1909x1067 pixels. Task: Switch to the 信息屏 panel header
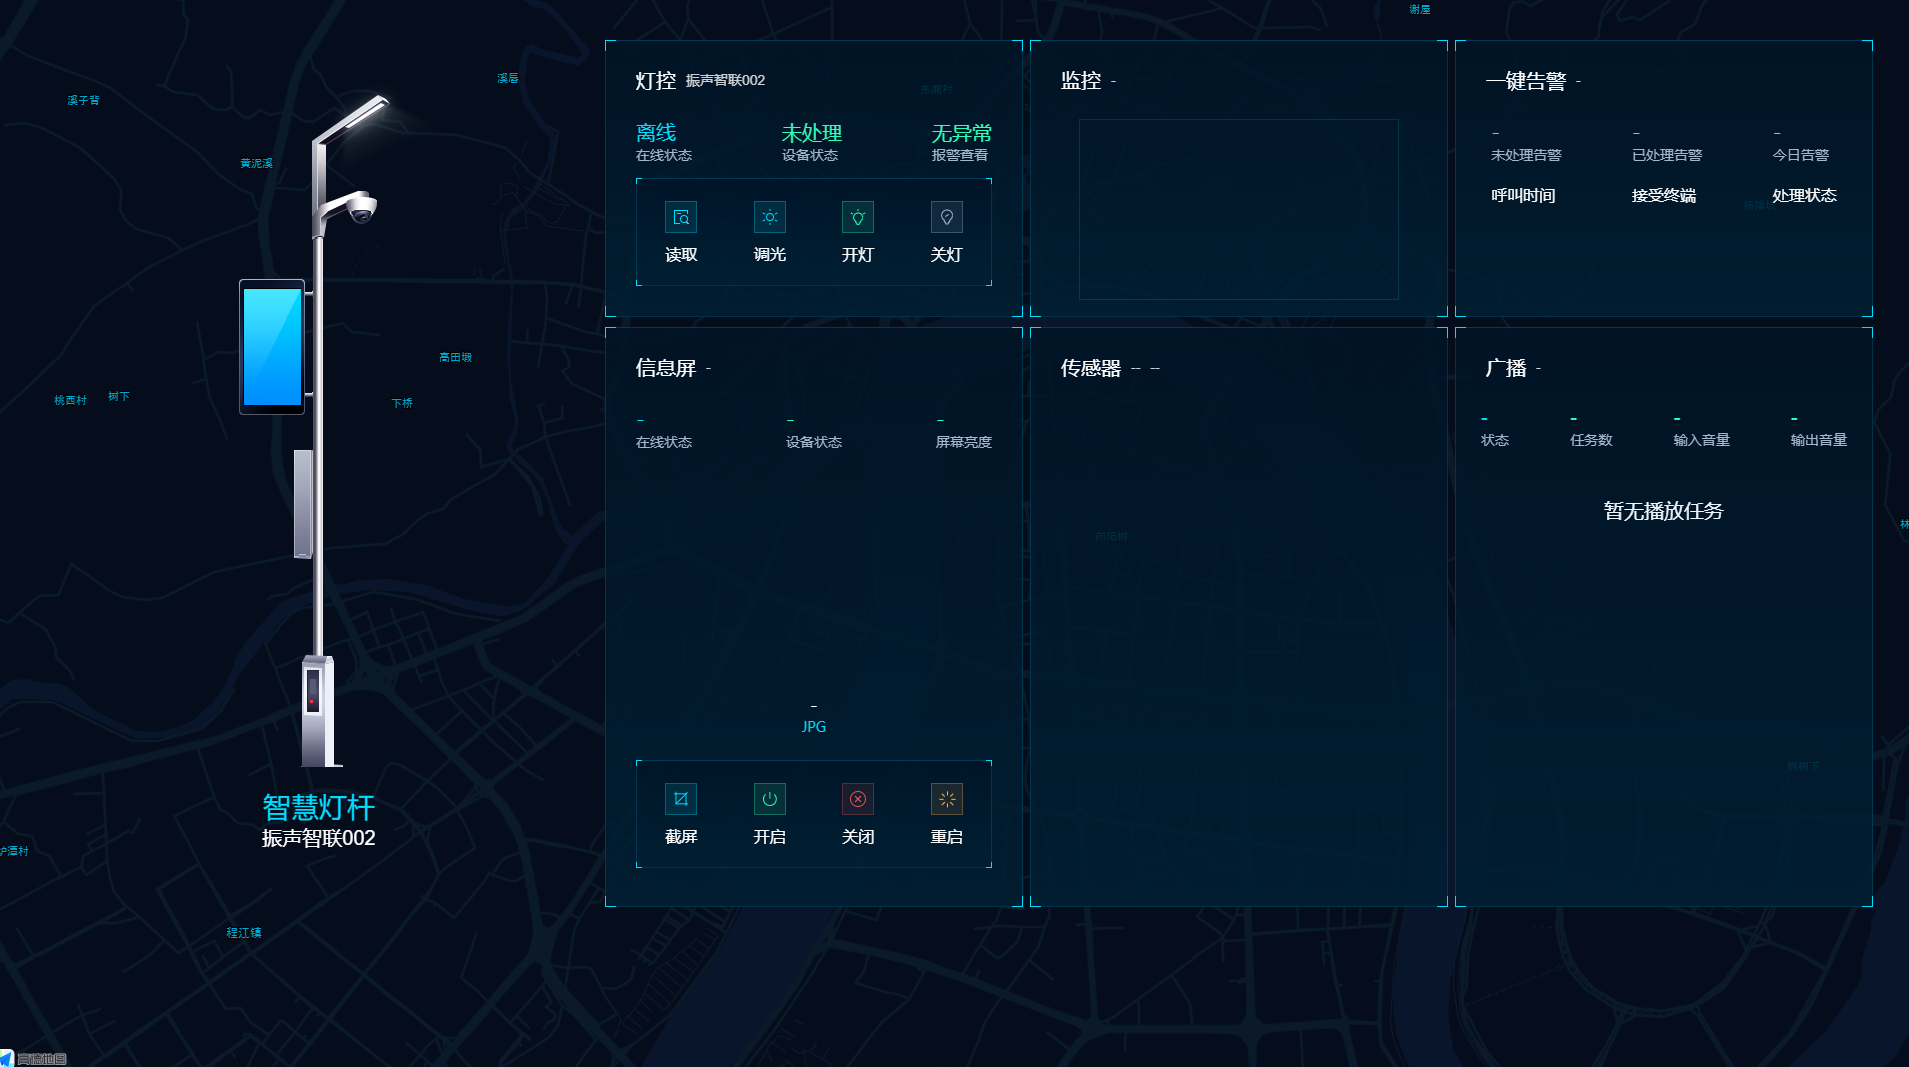tap(666, 367)
